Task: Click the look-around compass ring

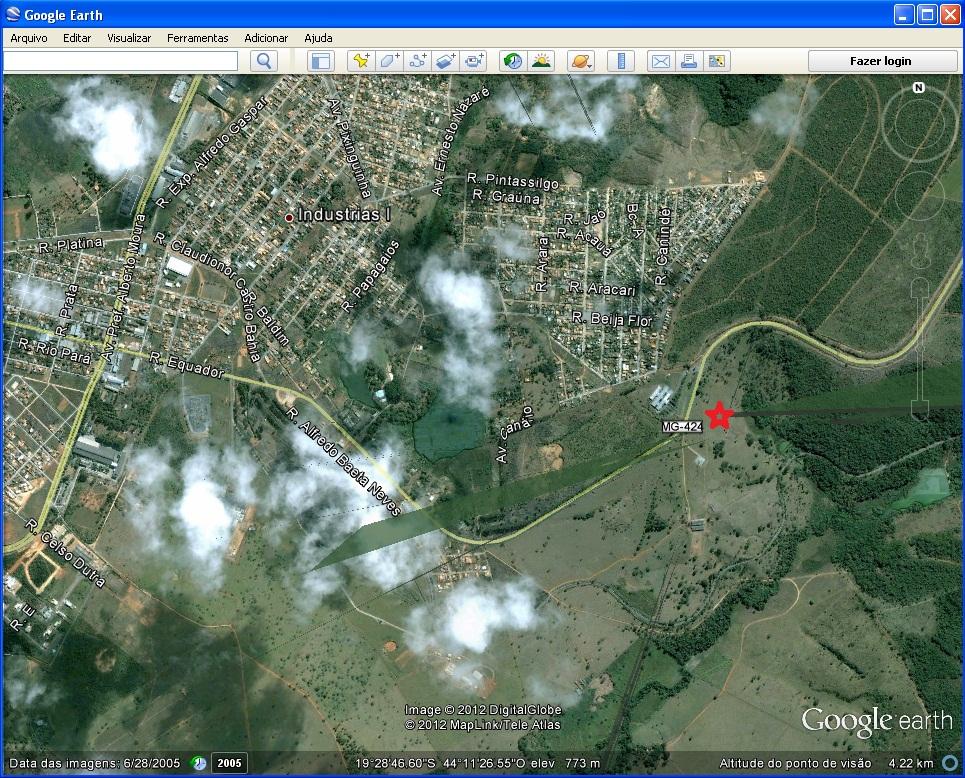Action: coord(918,123)
